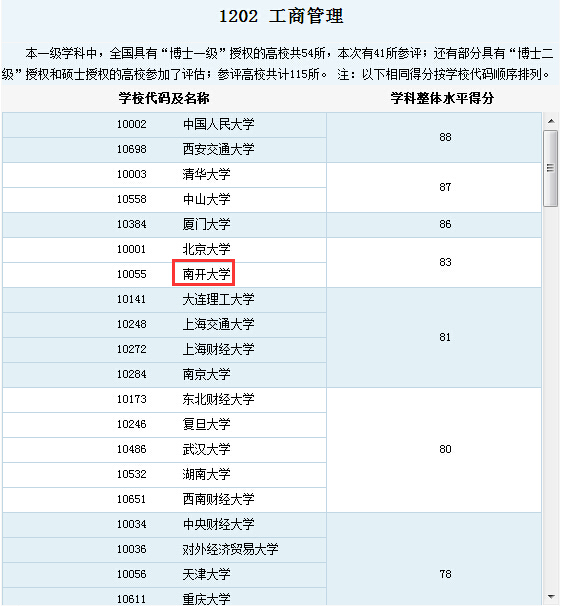561x606 pixels.
Task: Click the highlighted 南开大学 name
Action: coord(206,274)
